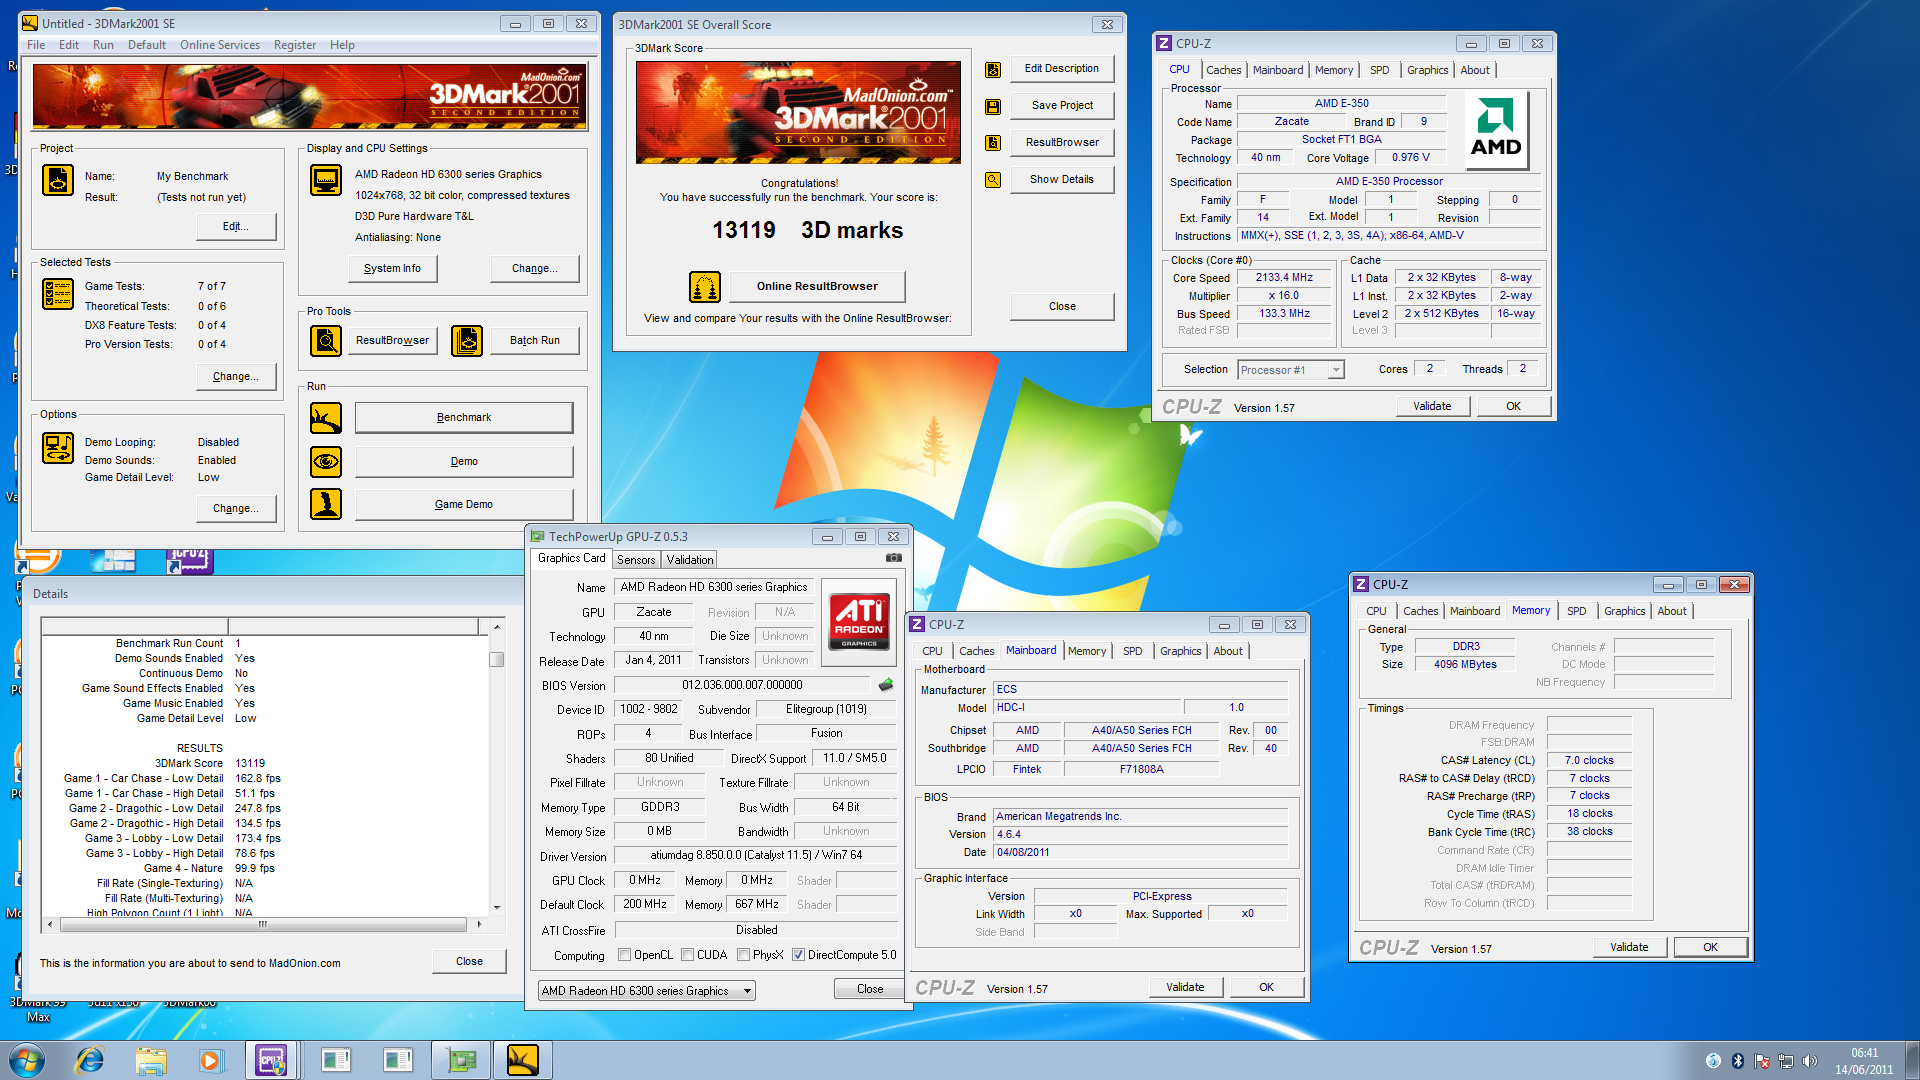This screenshot has width=1920, height=1080.
Task: Toggle the CUDA checkbox in GPU-Z
Action: [687, 955]
